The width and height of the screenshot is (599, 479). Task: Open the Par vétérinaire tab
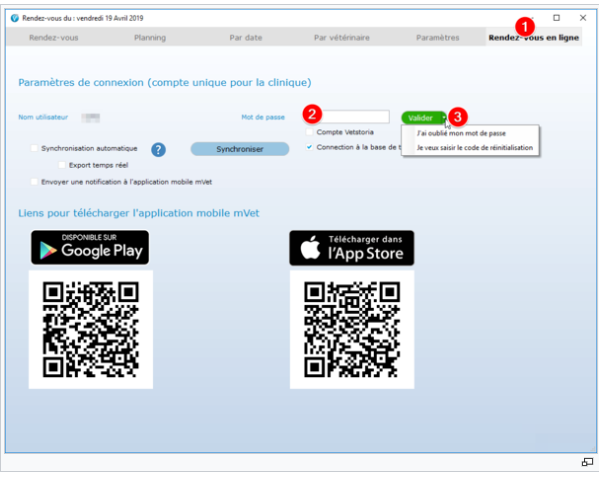click(x=342, y=37)
